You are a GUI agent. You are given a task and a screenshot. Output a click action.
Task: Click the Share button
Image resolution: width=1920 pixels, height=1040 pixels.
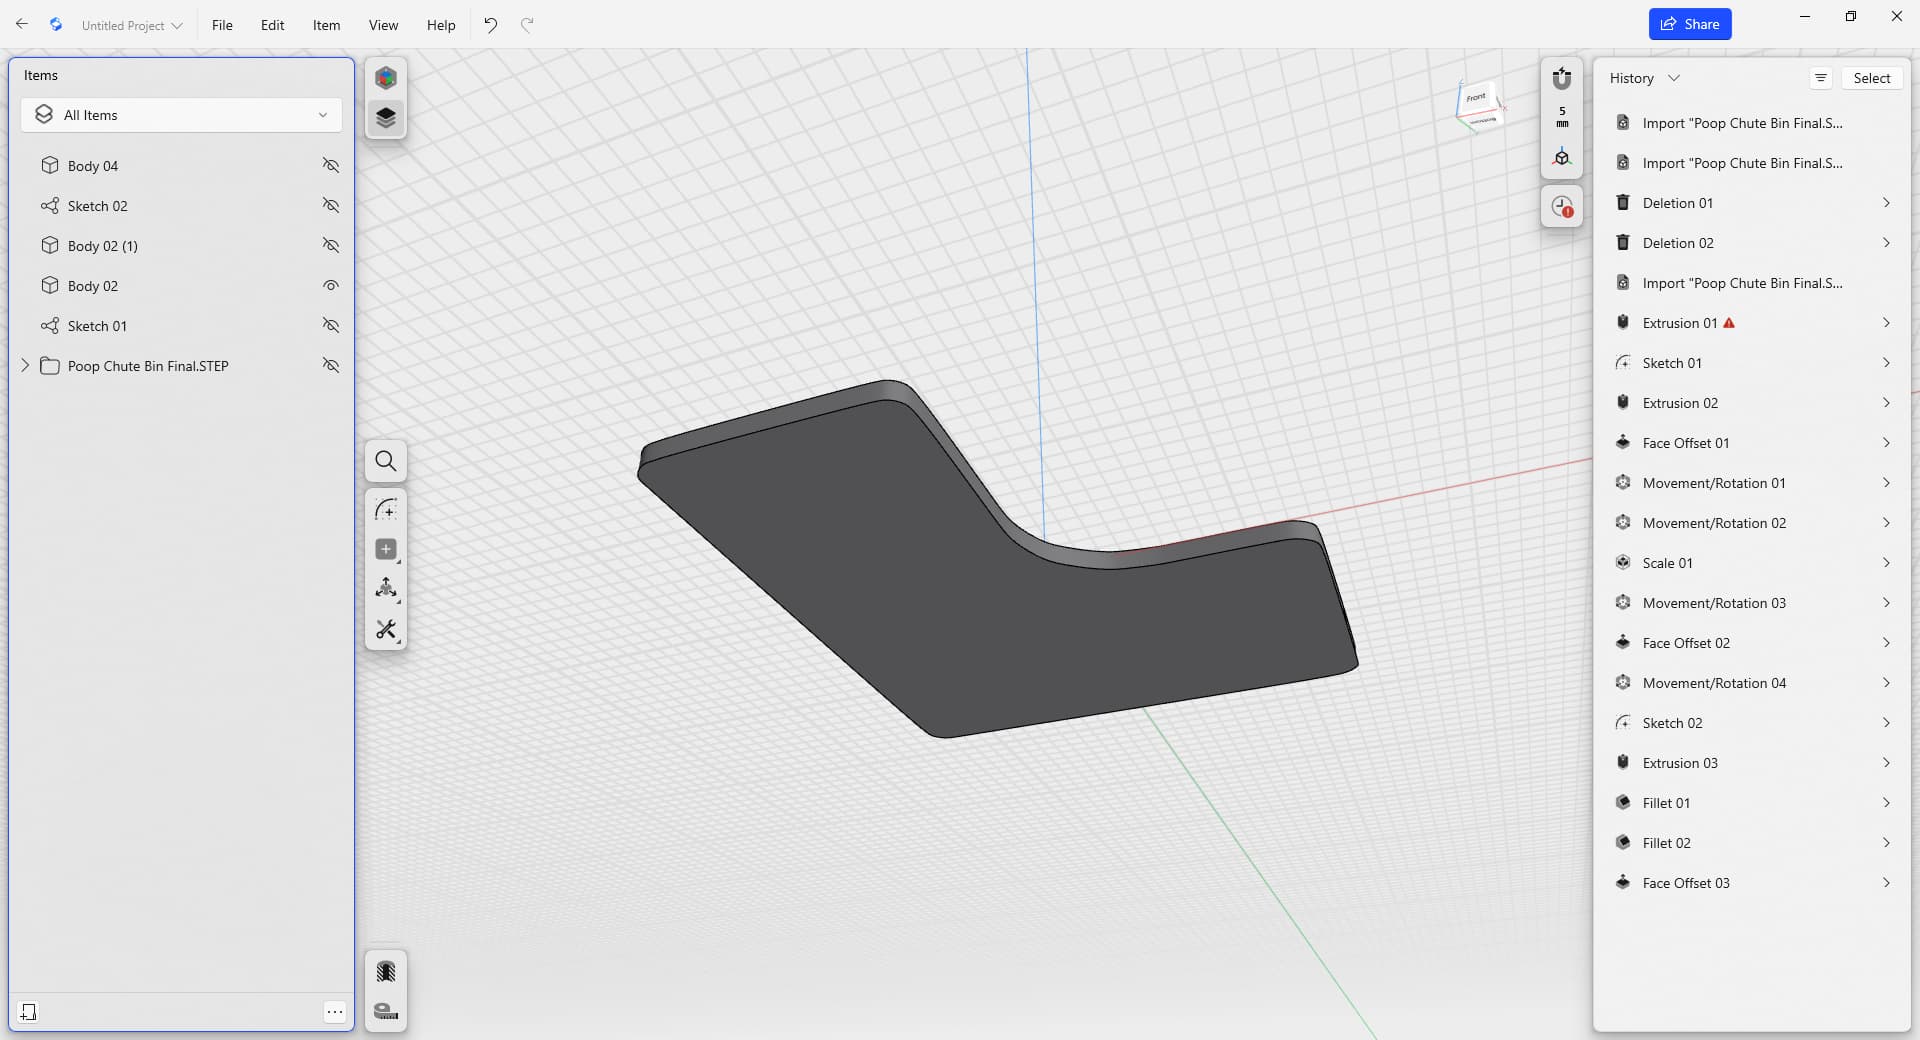pos(1690,24)
